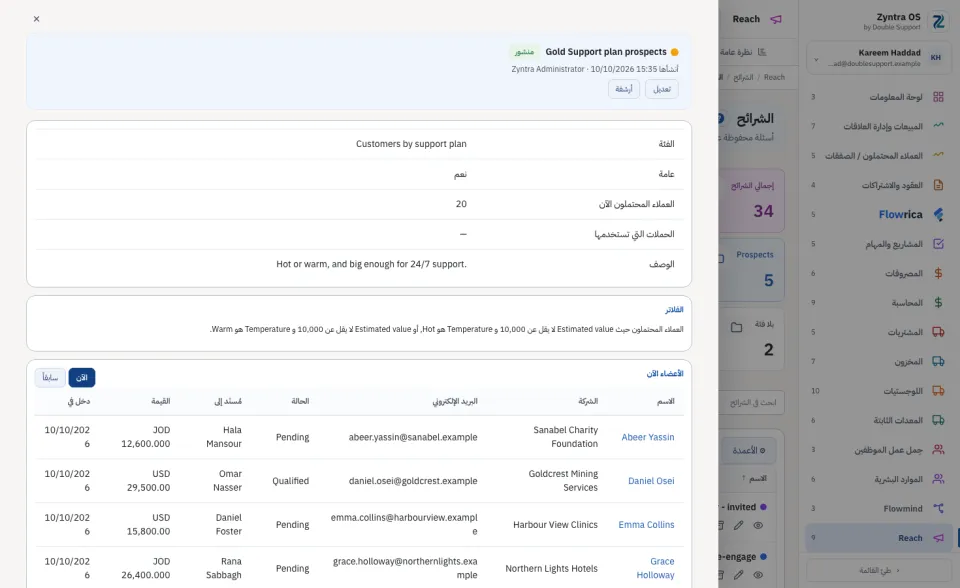
Task: Open المخزون truck icon
Action: pyautogui.click(x=938, y=361)
